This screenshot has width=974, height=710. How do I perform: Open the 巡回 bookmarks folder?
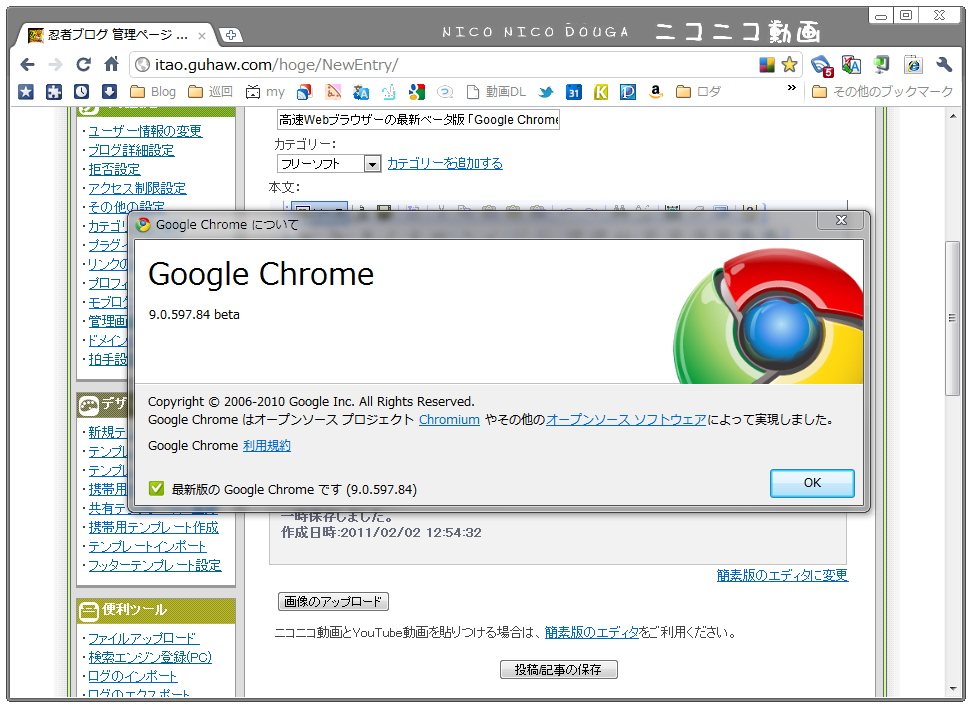[211, 92]
